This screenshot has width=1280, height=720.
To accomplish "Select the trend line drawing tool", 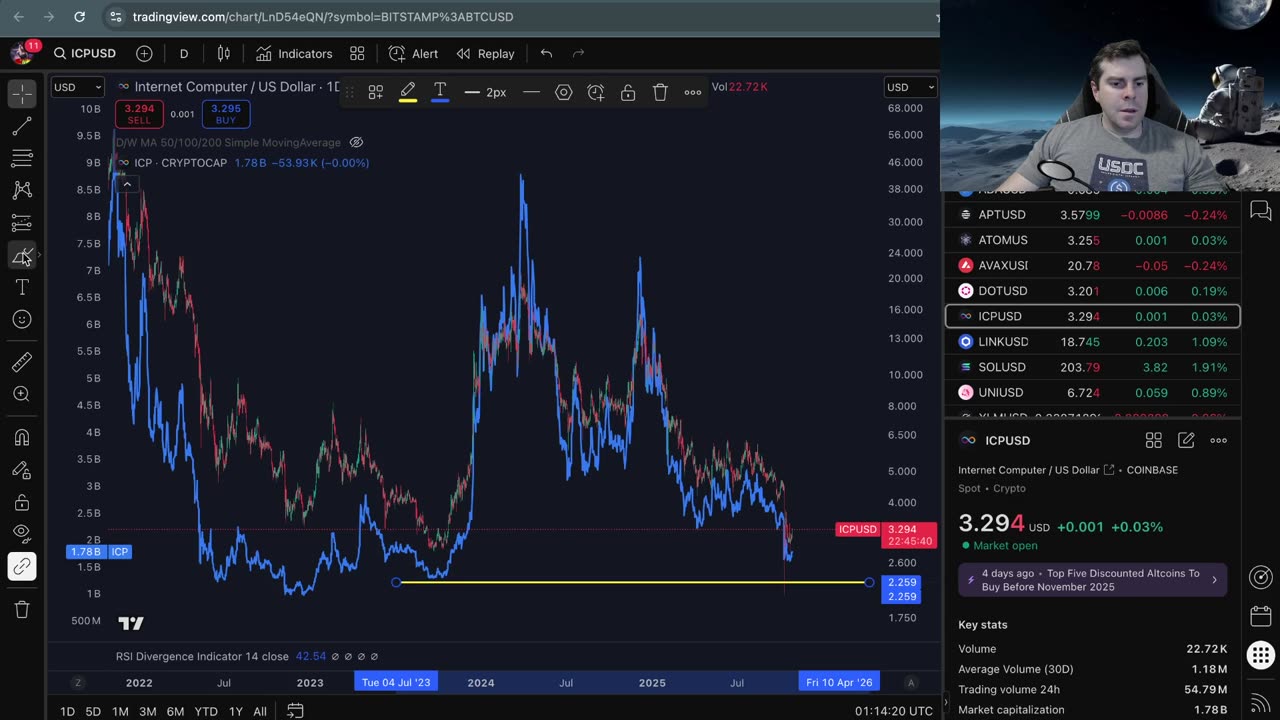I will coord(22,126).
